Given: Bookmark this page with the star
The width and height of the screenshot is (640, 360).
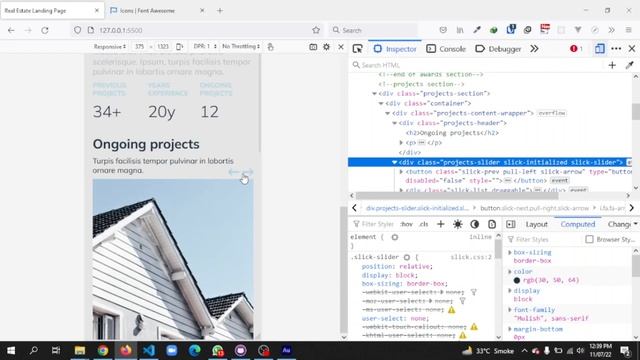Looking at the screenshot, I should [316, 30].
